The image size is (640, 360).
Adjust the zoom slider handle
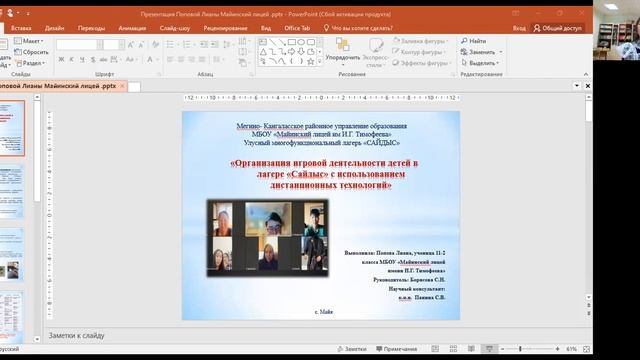(x=520, y=349)
